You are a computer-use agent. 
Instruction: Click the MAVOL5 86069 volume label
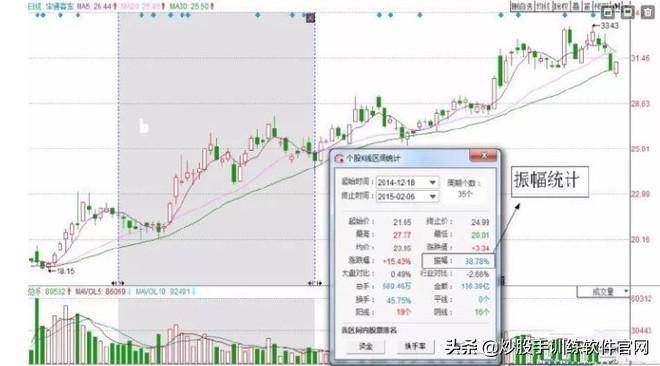click(x=102, y=292)
